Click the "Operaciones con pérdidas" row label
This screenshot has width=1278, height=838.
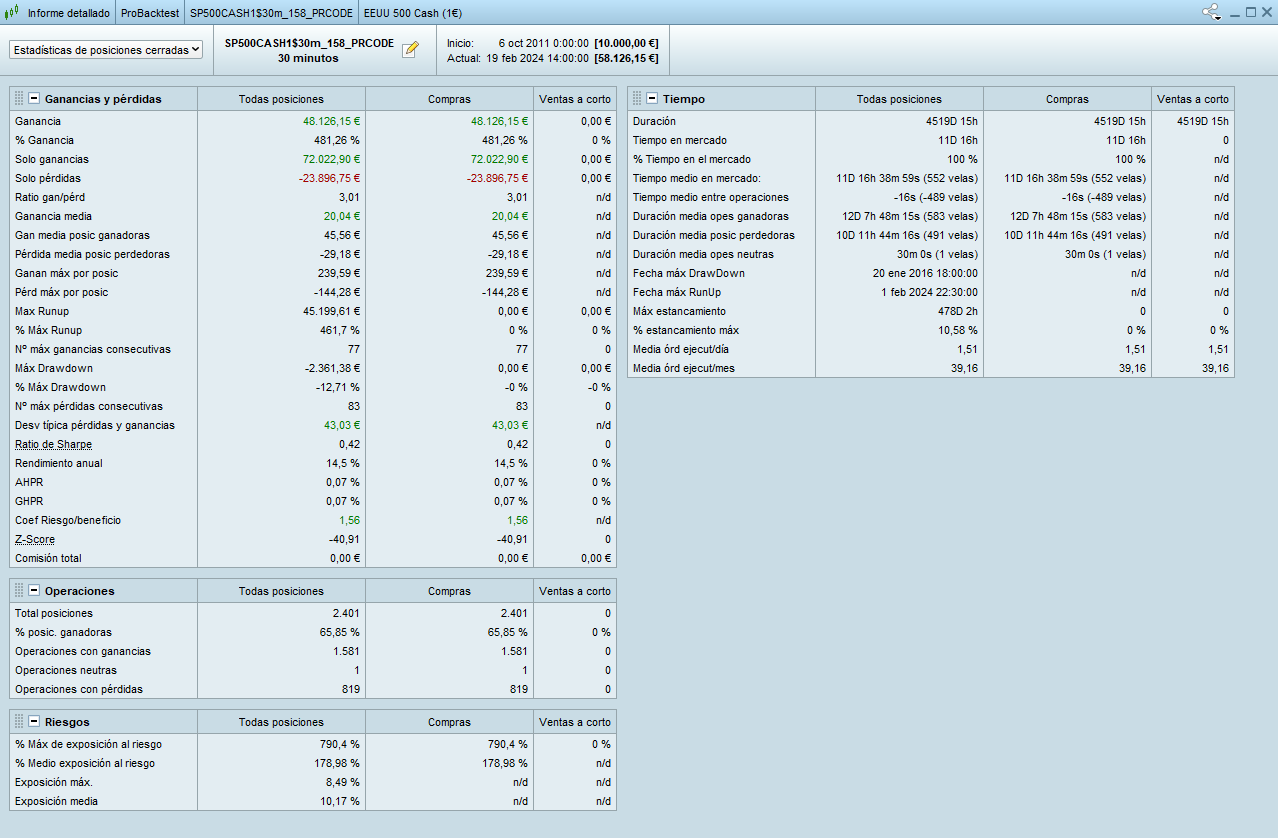(79, 689)
